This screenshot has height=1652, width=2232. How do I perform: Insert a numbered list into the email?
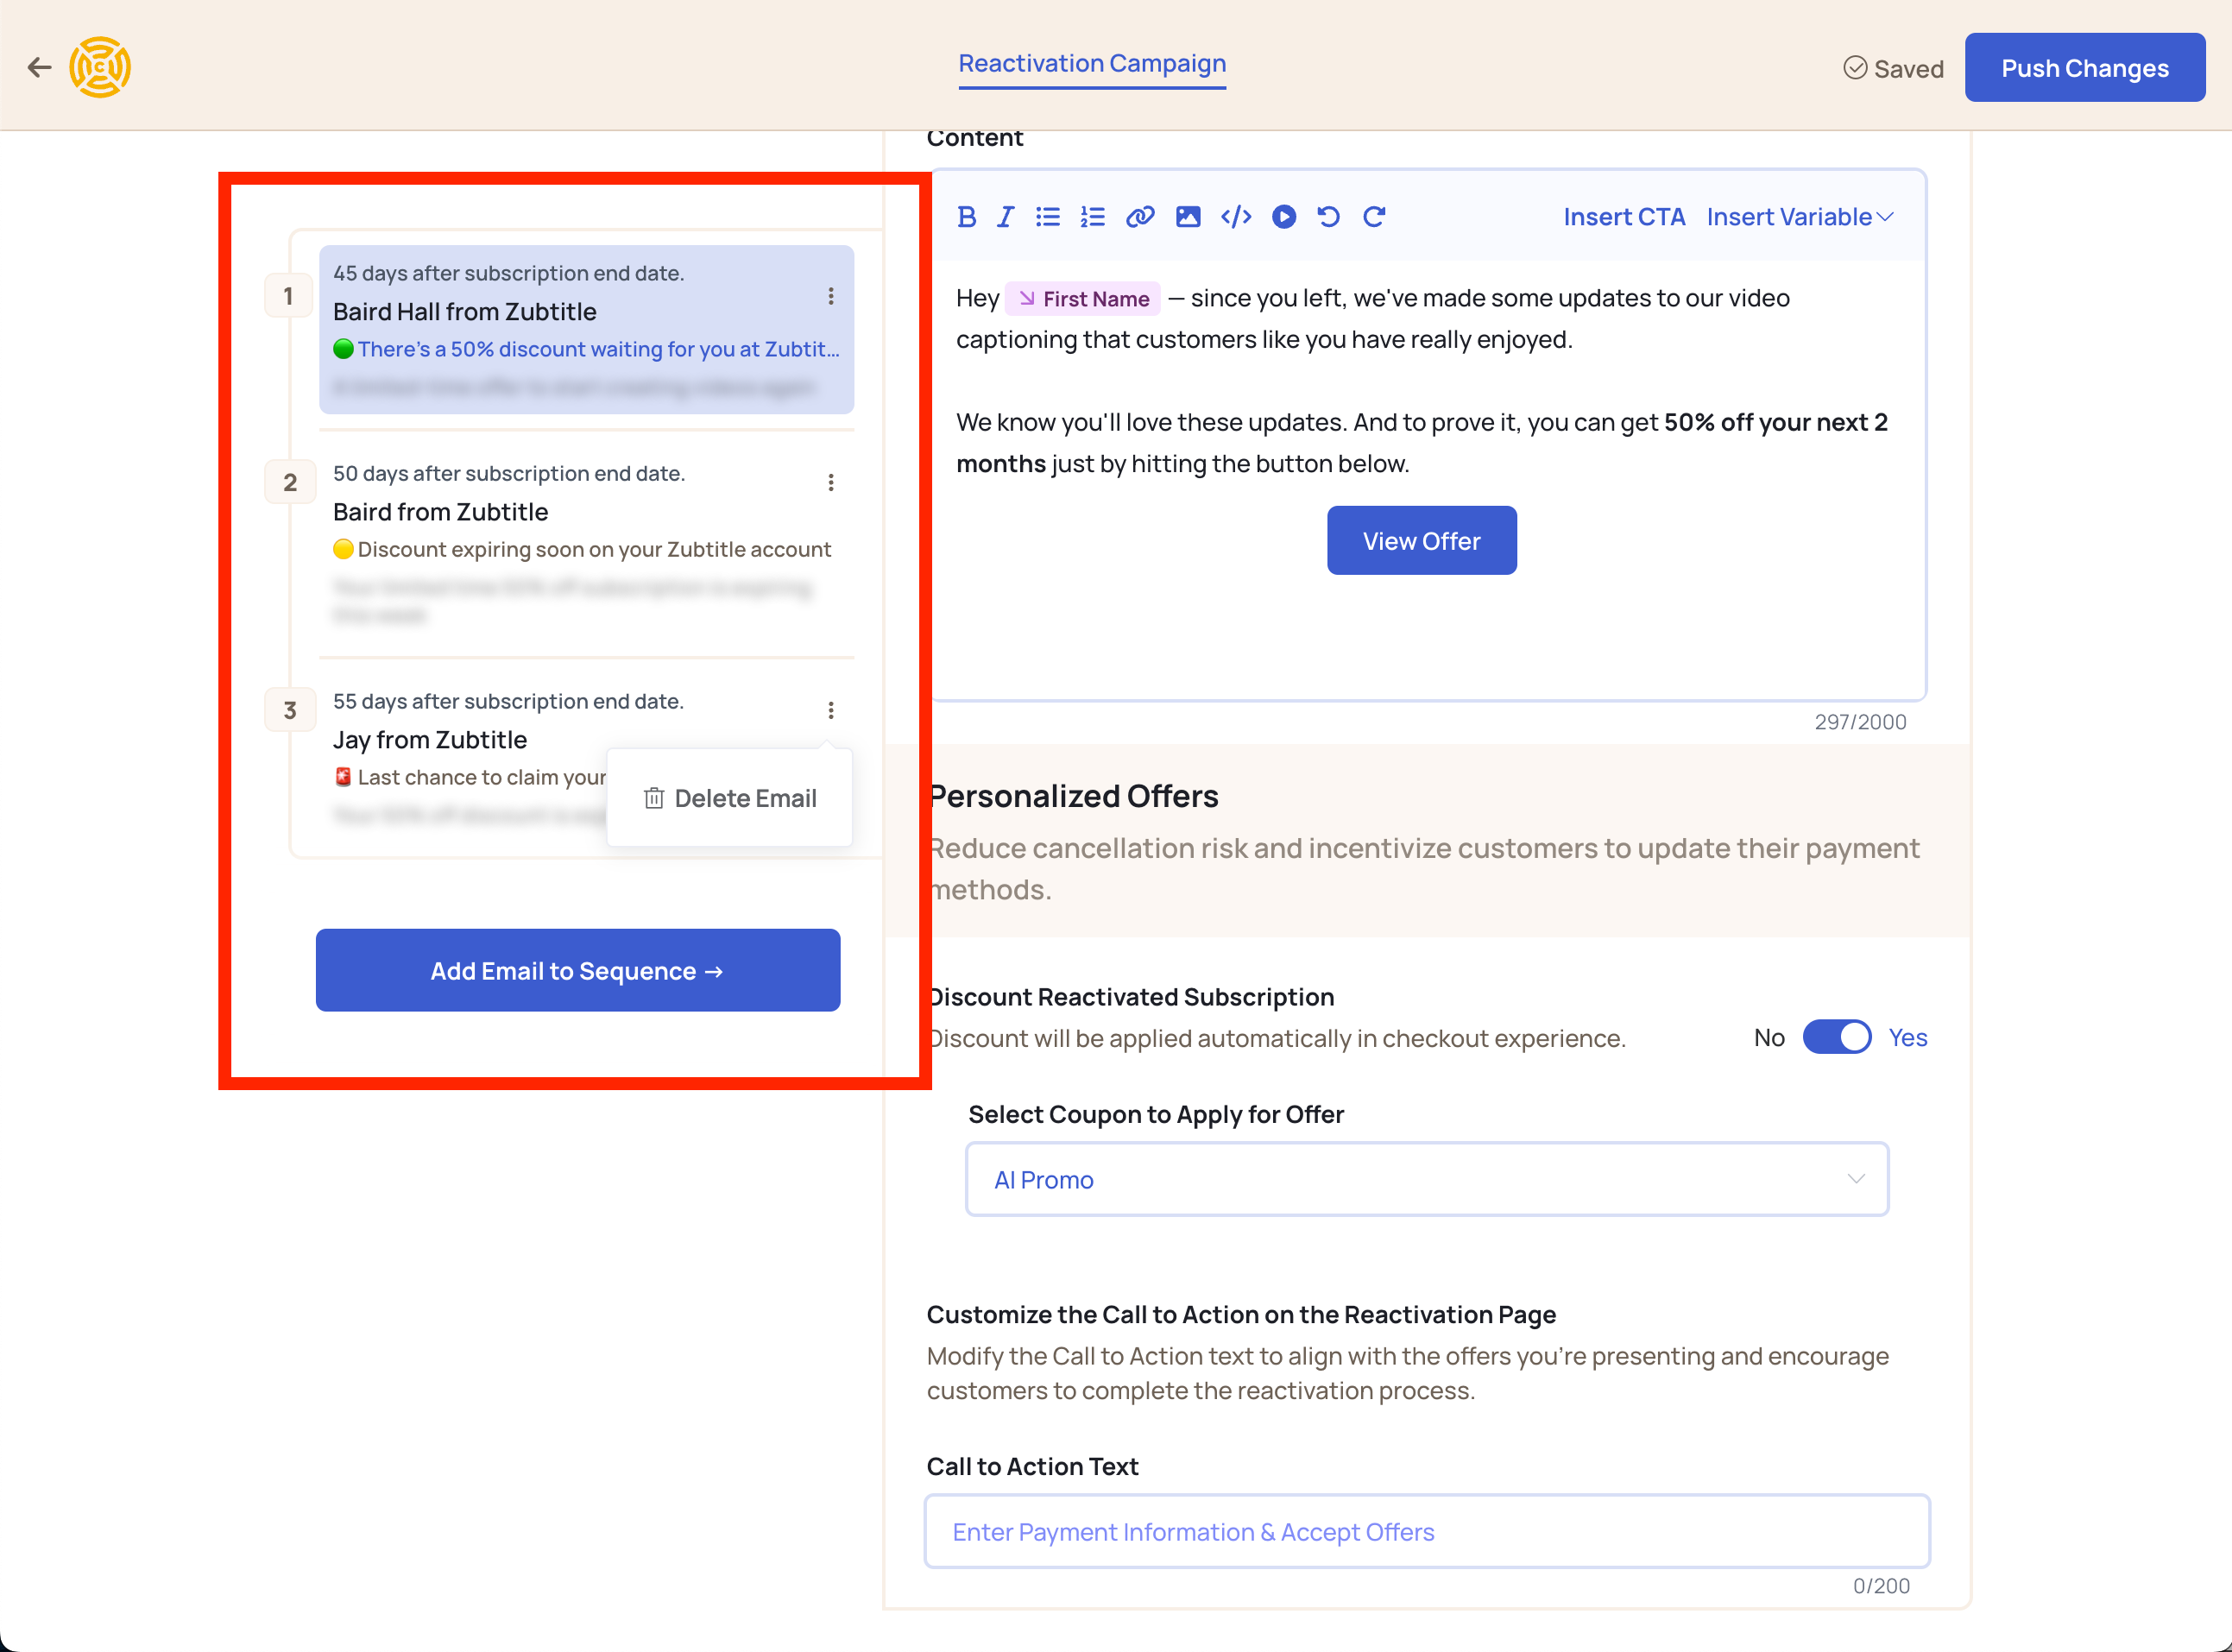tap(1092, 216)
